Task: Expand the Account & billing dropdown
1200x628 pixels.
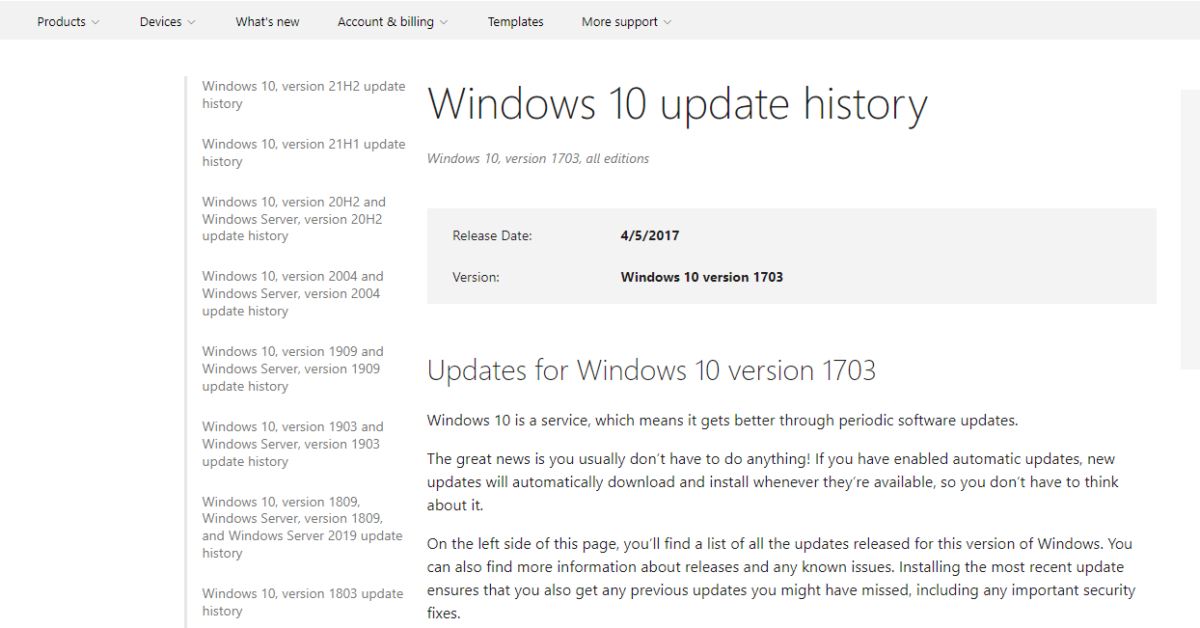Action: pos(392,22)
